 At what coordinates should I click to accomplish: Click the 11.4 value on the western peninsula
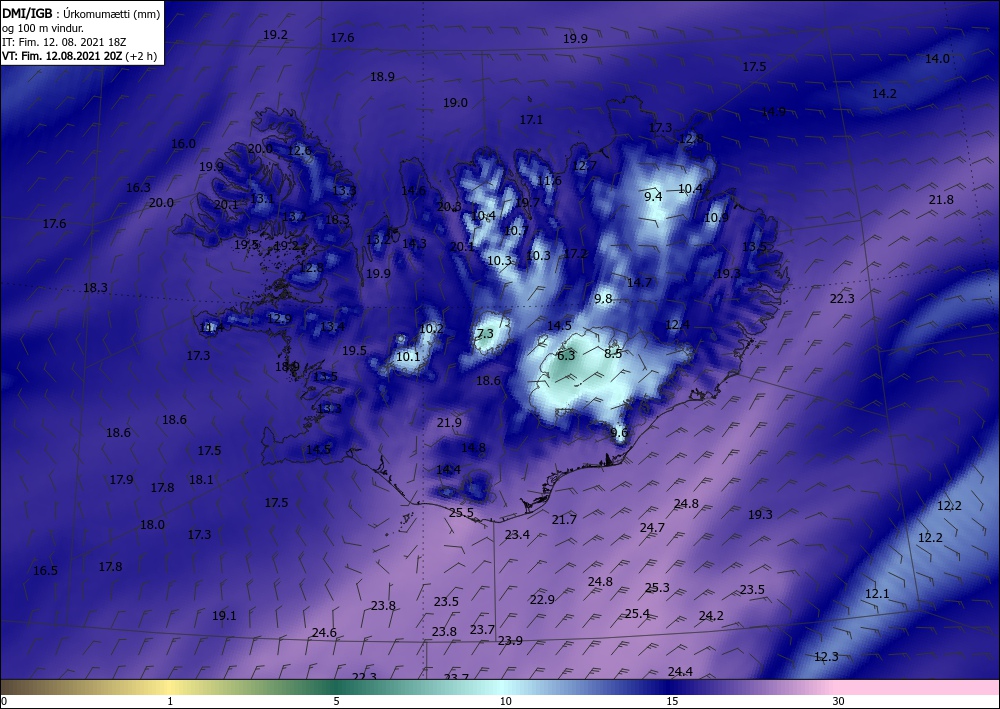pos(212,328)
